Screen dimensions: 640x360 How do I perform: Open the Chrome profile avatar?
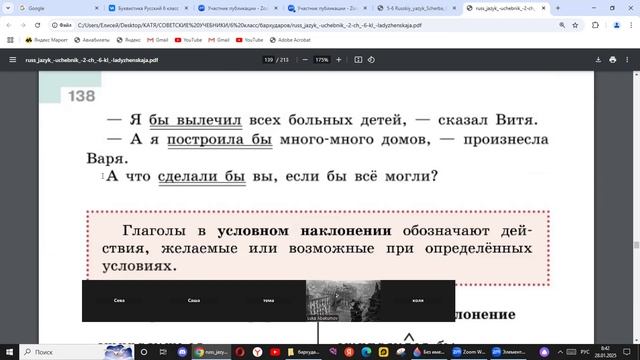pyautogui.click(x=616, y=25)
